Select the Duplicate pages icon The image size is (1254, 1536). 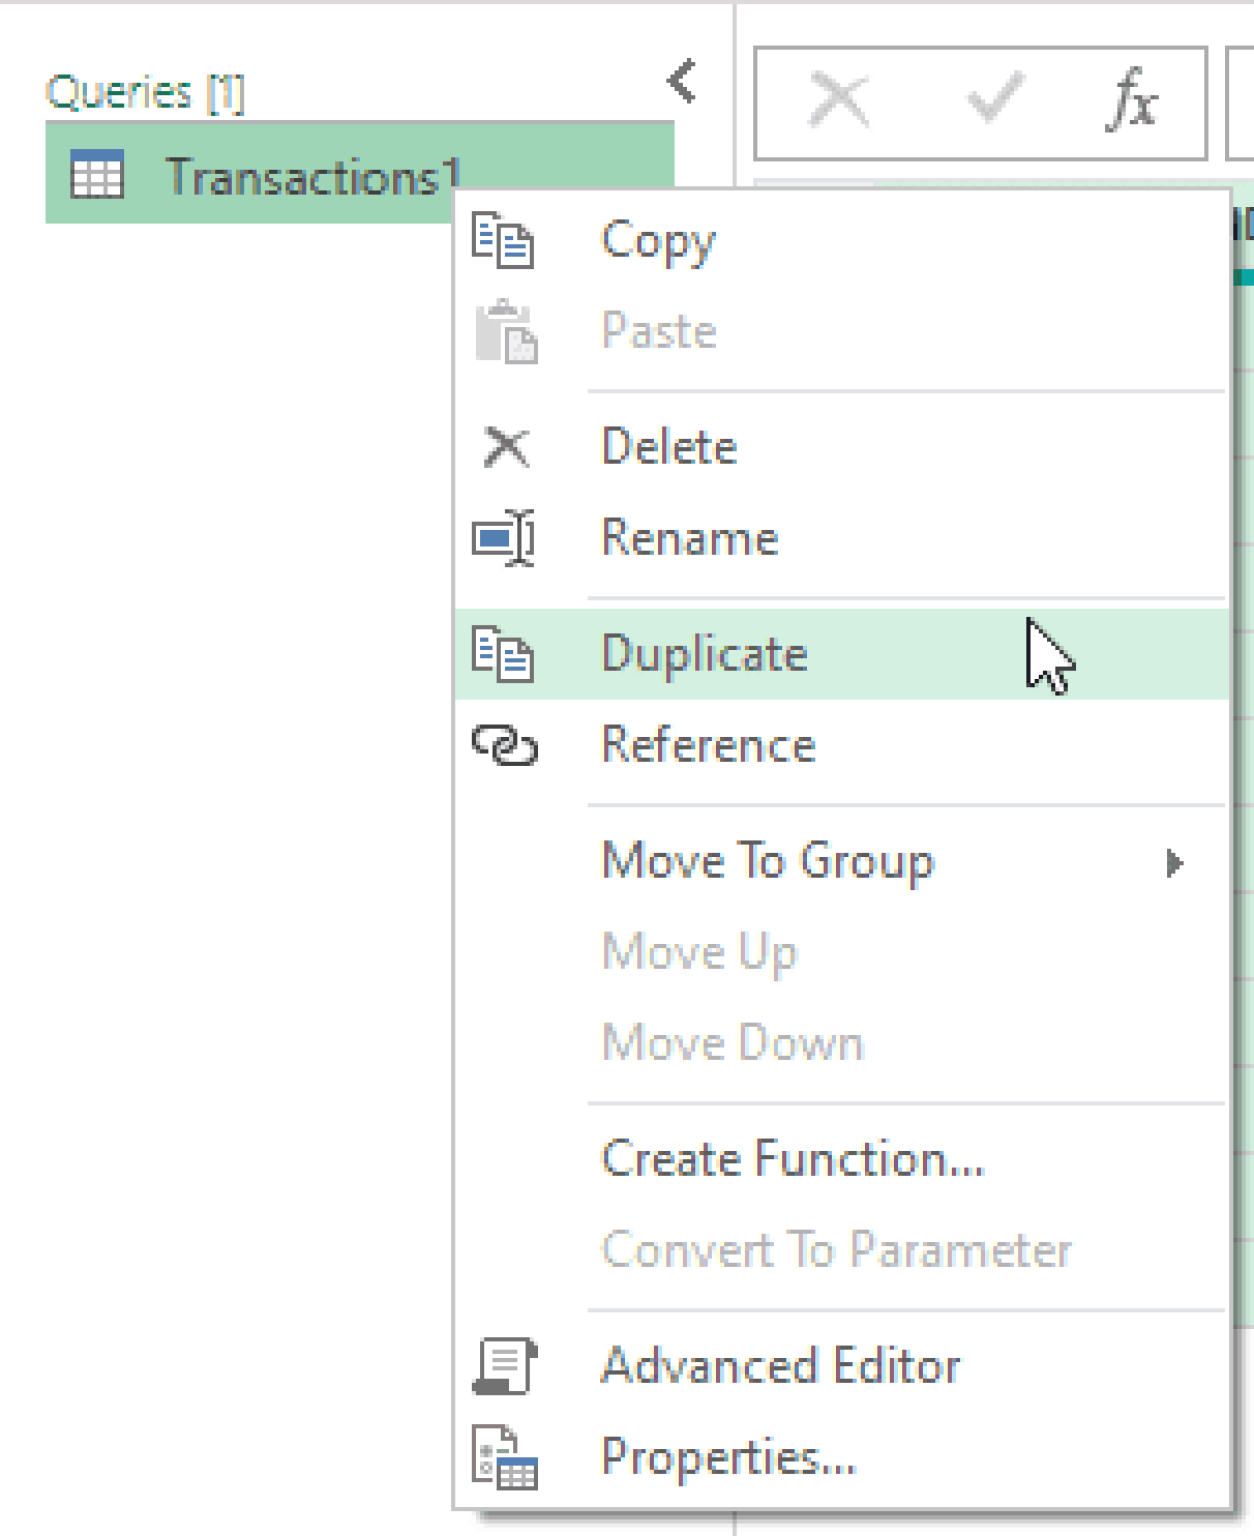point(505,655)
